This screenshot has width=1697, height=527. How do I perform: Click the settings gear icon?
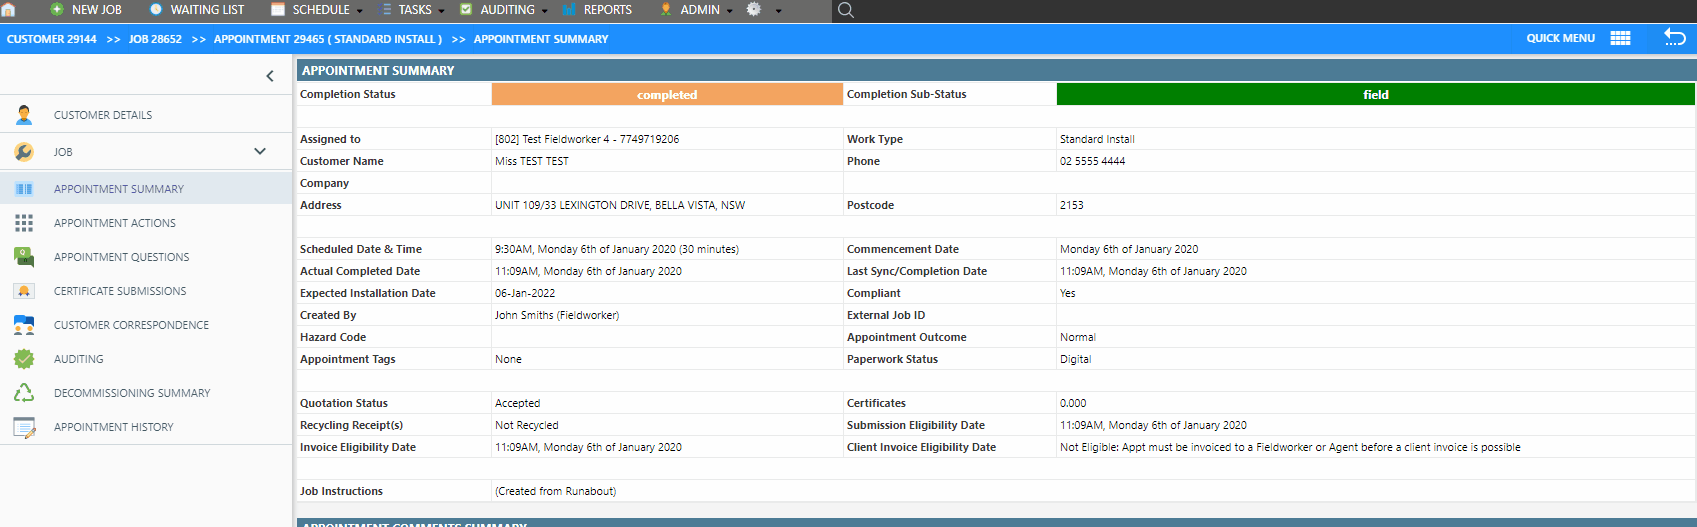click(x=754, y=9)
